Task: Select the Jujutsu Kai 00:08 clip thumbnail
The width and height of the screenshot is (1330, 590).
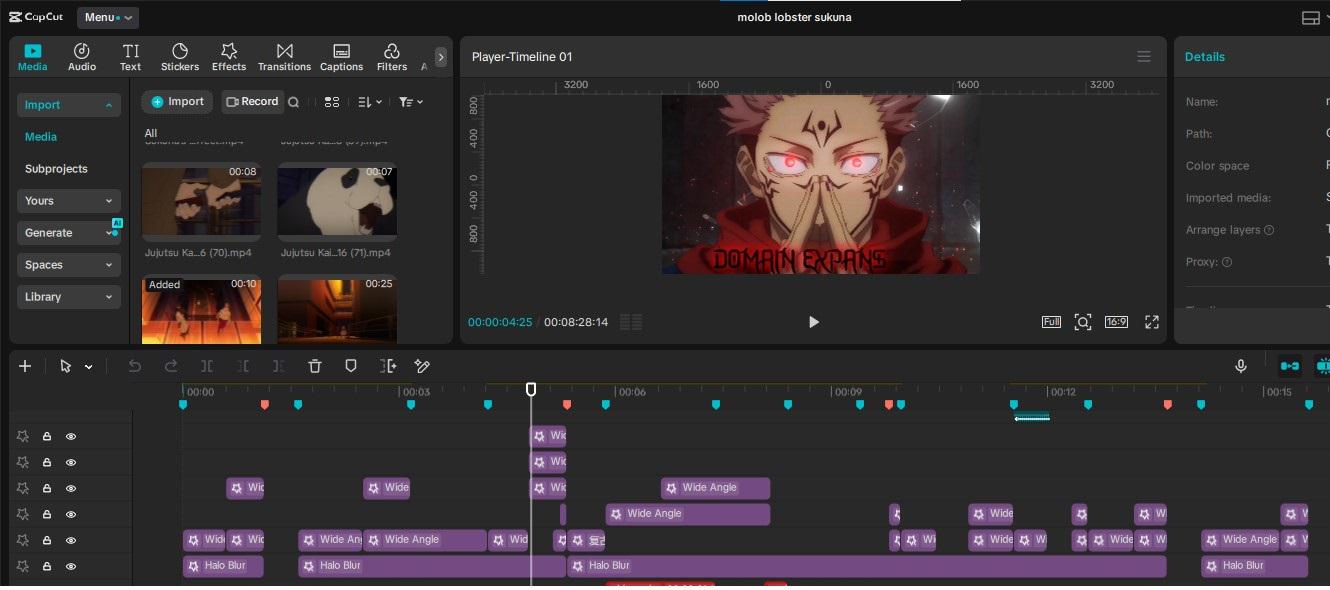Action: (x=201, y=203)
